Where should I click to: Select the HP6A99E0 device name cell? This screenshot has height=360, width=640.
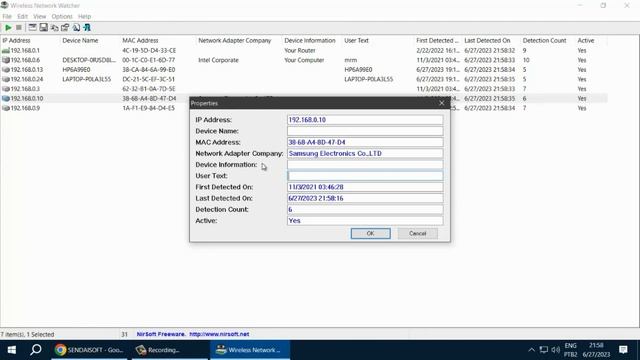pyautogui.click(x=76, y=70)
